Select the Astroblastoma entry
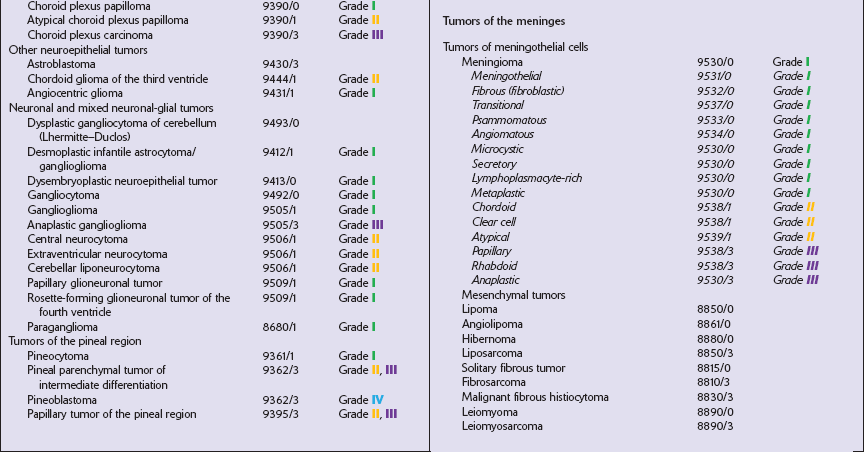The width and height of the screenshot is (864, 452). tap(61, 63)
